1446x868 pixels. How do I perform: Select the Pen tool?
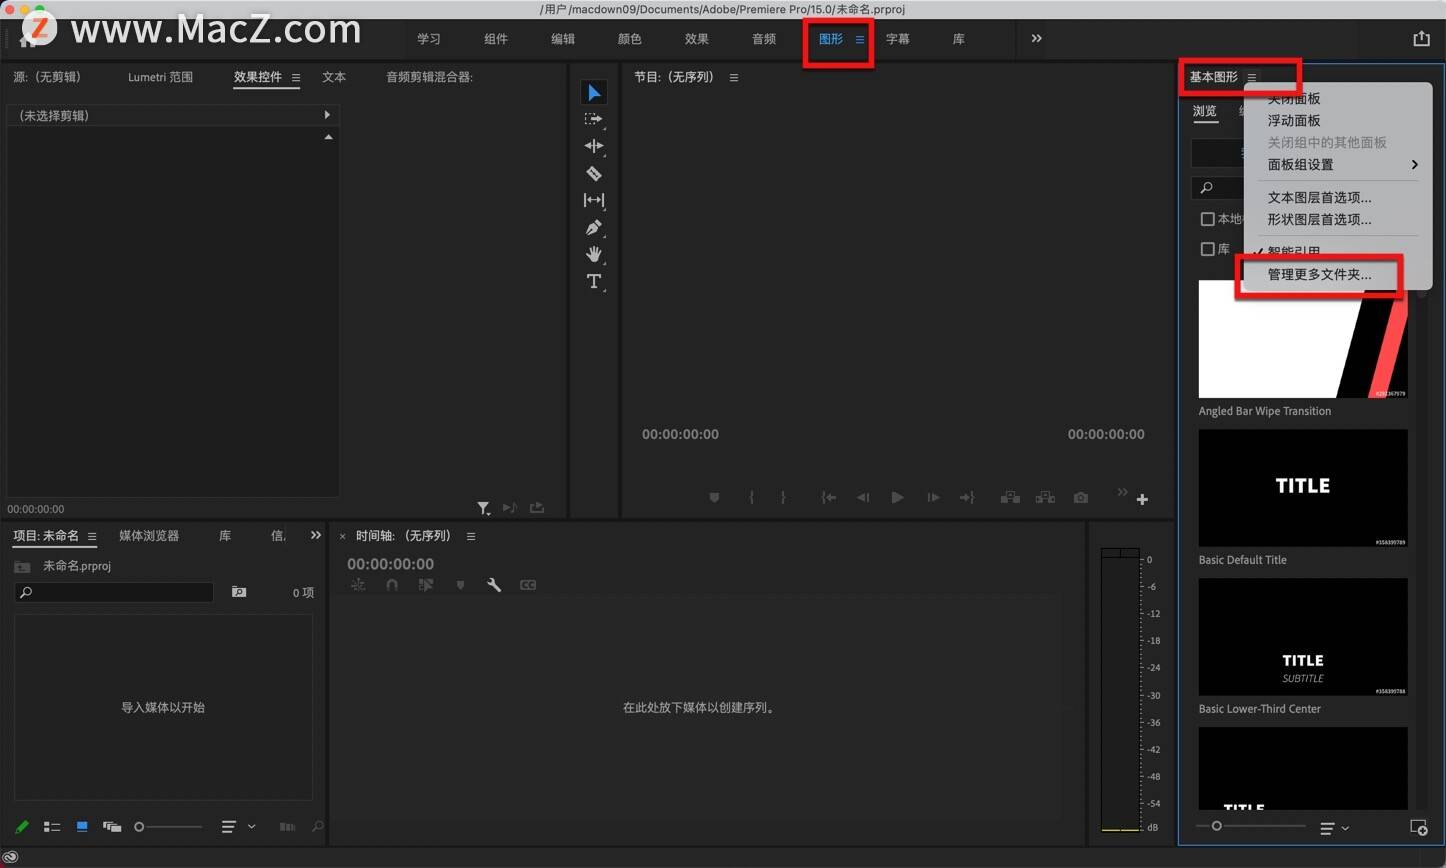click(x=594, y=227)
